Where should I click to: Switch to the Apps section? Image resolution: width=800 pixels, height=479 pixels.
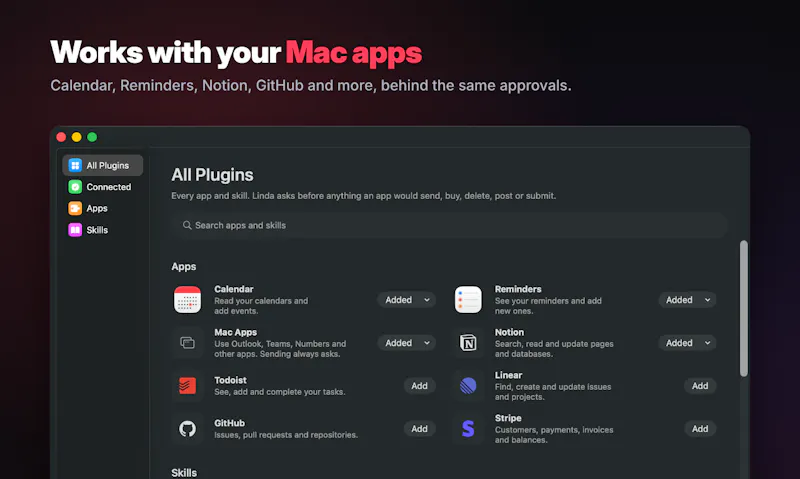coord(103,208)
